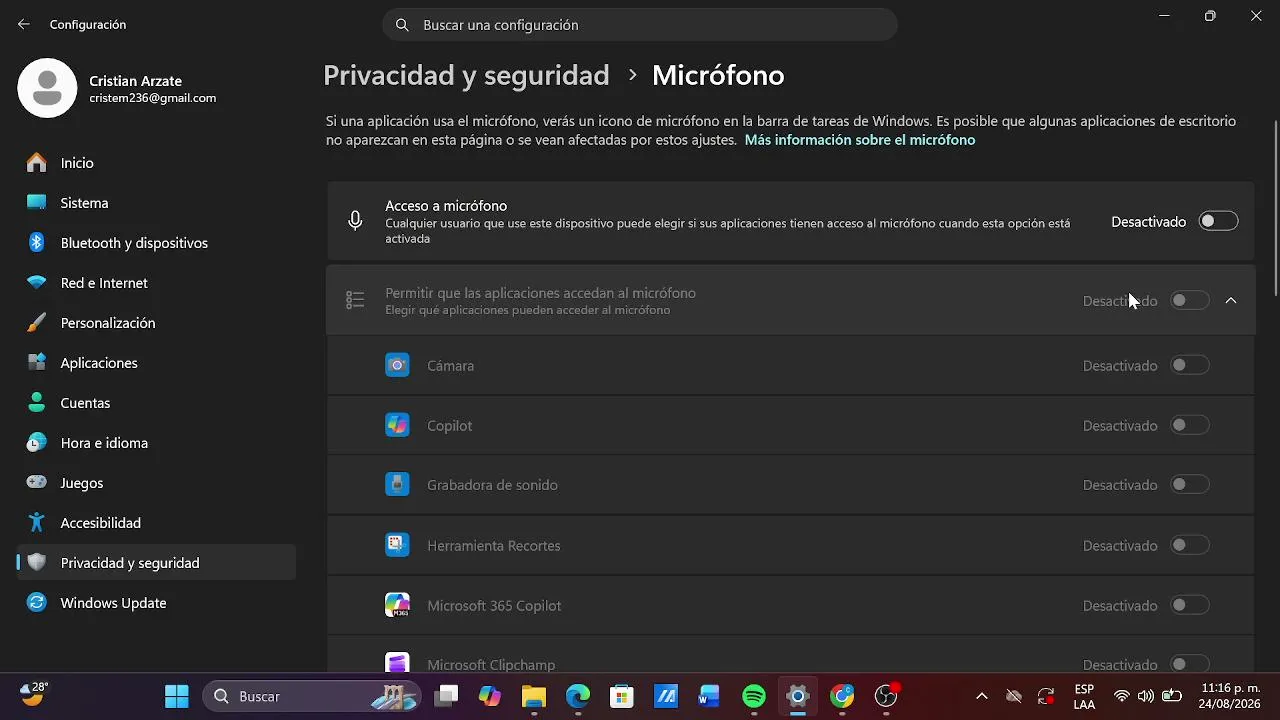1280x720 pixels.
Task: Click the microphone icon beside Acceso a micrófono
Action: pyautogui.click(x=355, y=221)
